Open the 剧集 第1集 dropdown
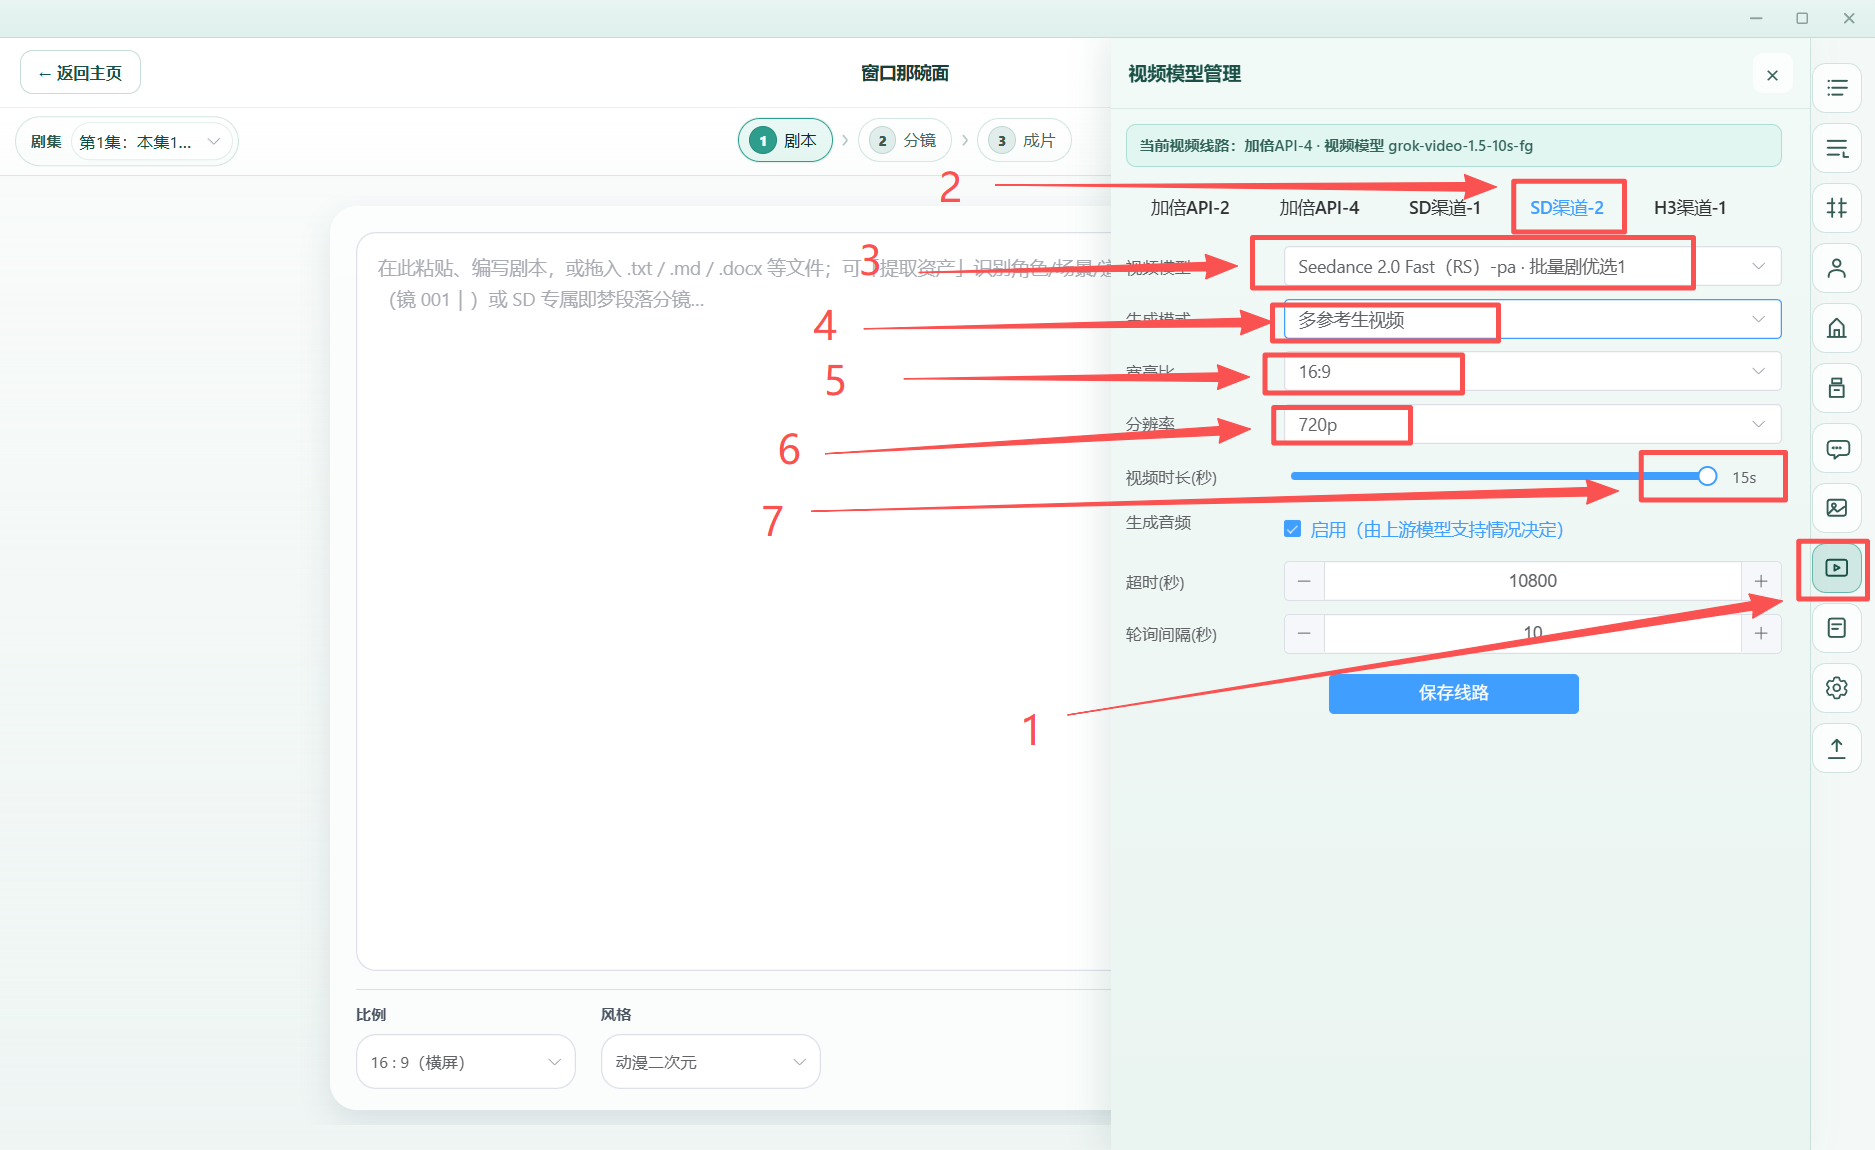Viewport: 1875px width, 1150px height. (151, 142)
